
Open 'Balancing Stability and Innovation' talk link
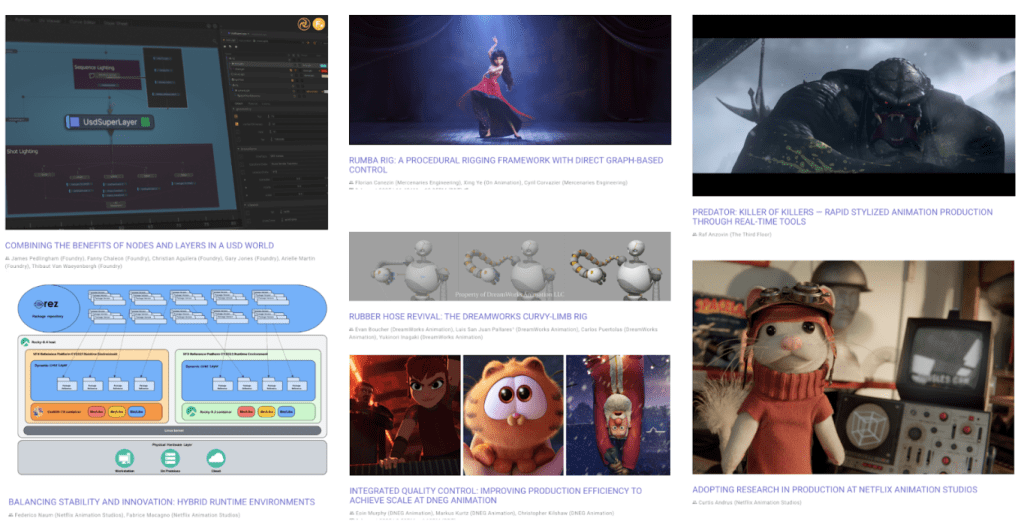point(161,501)
